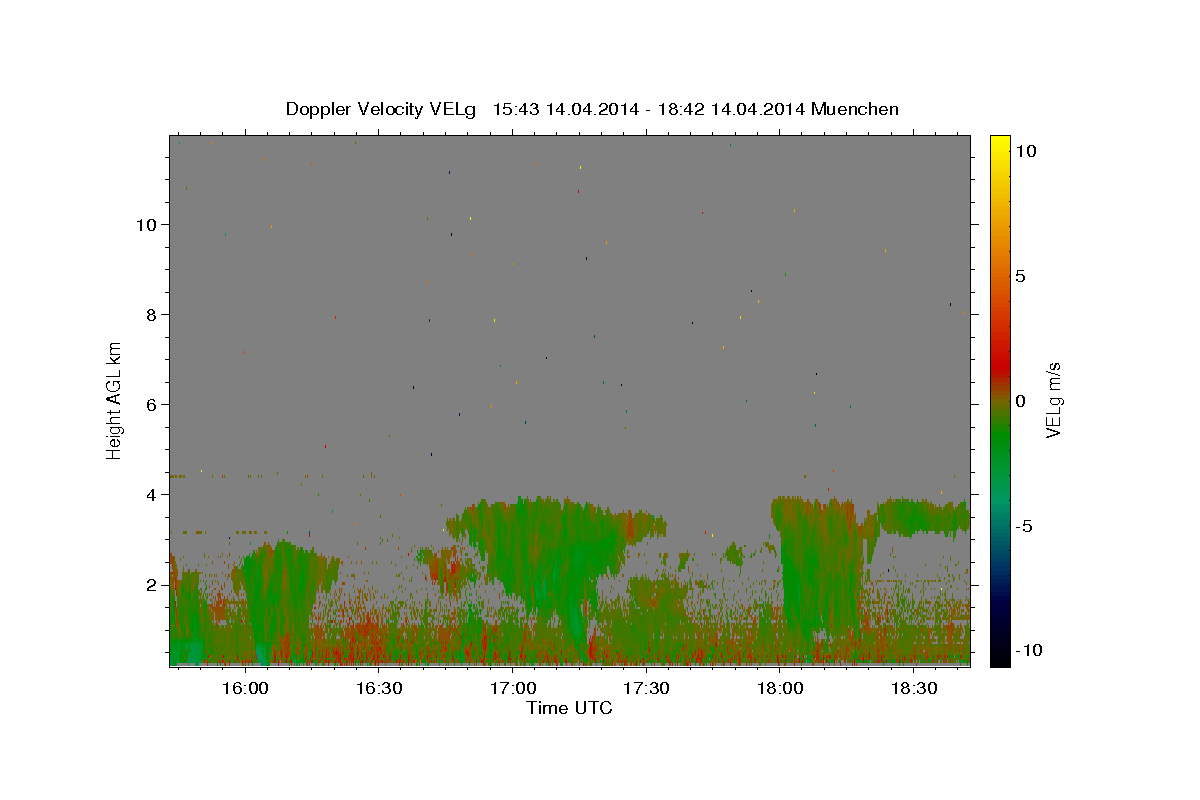Image resolution: width=1200 pixels, height=800 pixels.
Task: Select the 17:30 time axis label
Action: [646, 689]
